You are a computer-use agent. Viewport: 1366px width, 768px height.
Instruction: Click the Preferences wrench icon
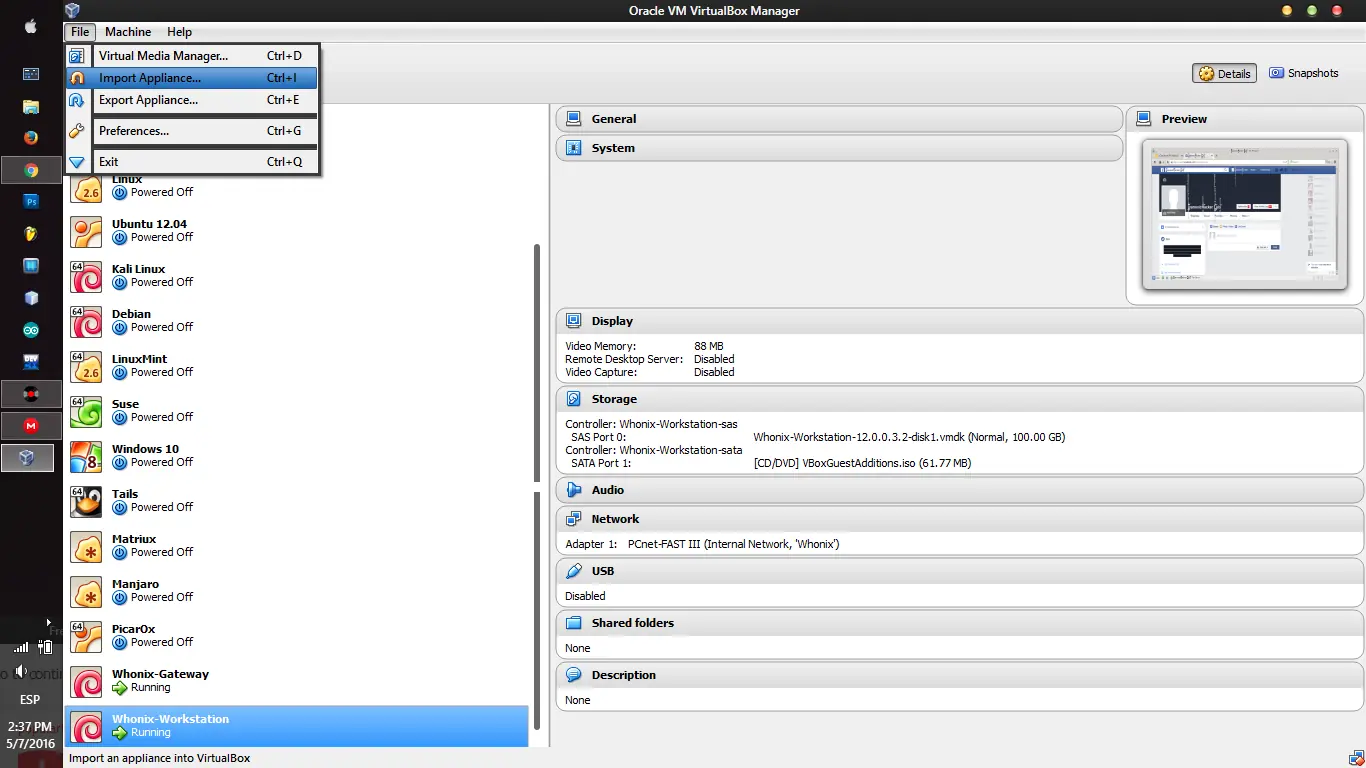pyautogui.click(x=77, y=131)
